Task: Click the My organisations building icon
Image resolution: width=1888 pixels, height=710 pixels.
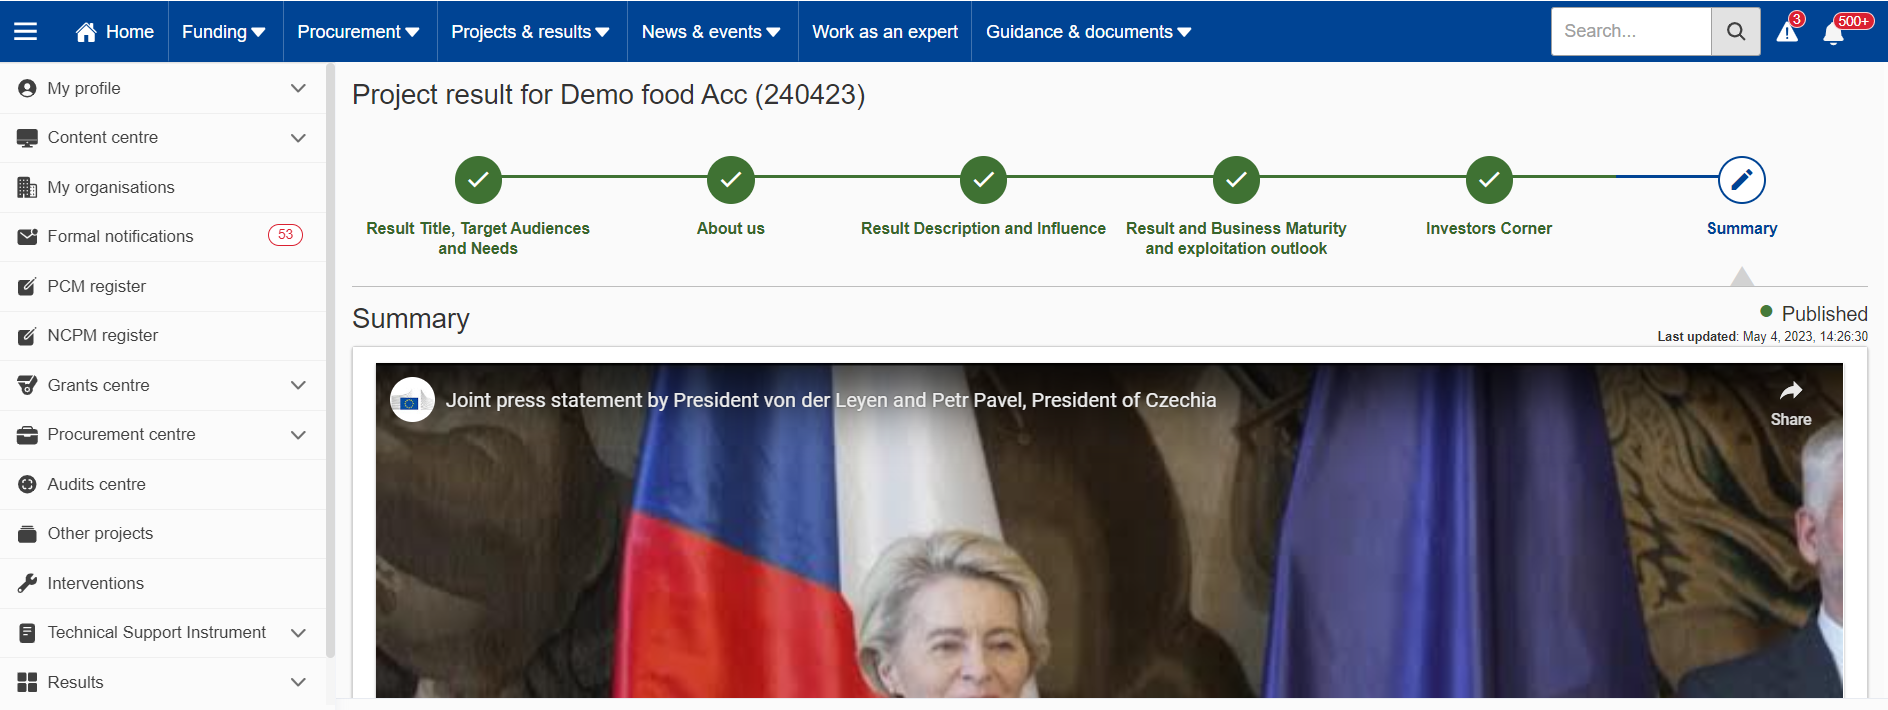Action: [x=27, y=187]
